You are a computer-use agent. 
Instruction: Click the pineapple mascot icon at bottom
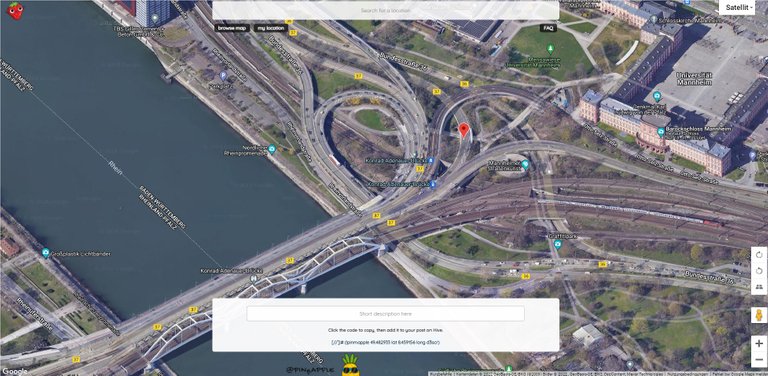350,366
